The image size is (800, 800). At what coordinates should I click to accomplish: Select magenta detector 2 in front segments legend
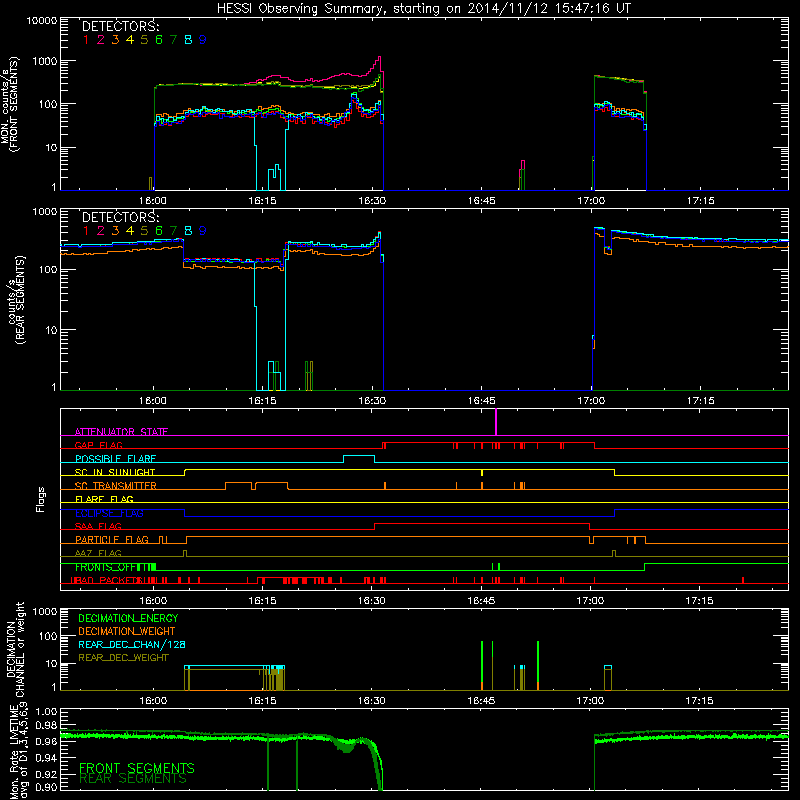coord(101,40)
